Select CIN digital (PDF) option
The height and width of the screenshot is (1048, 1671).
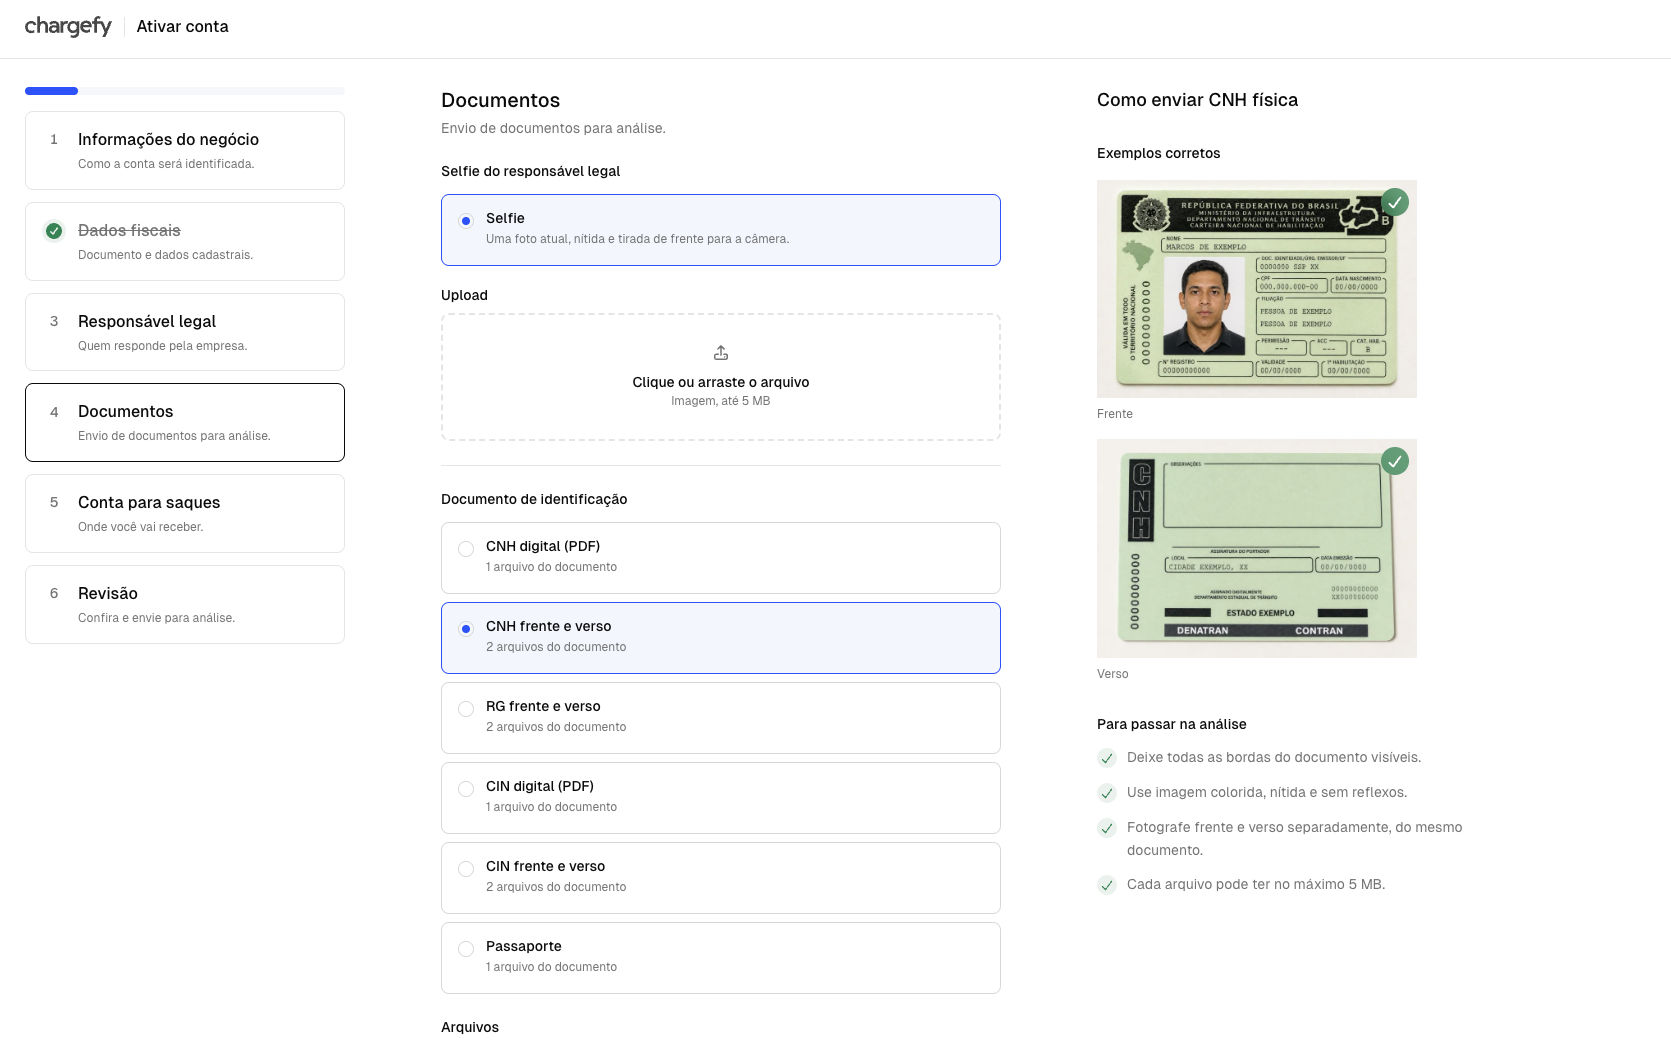click(721, 798)
